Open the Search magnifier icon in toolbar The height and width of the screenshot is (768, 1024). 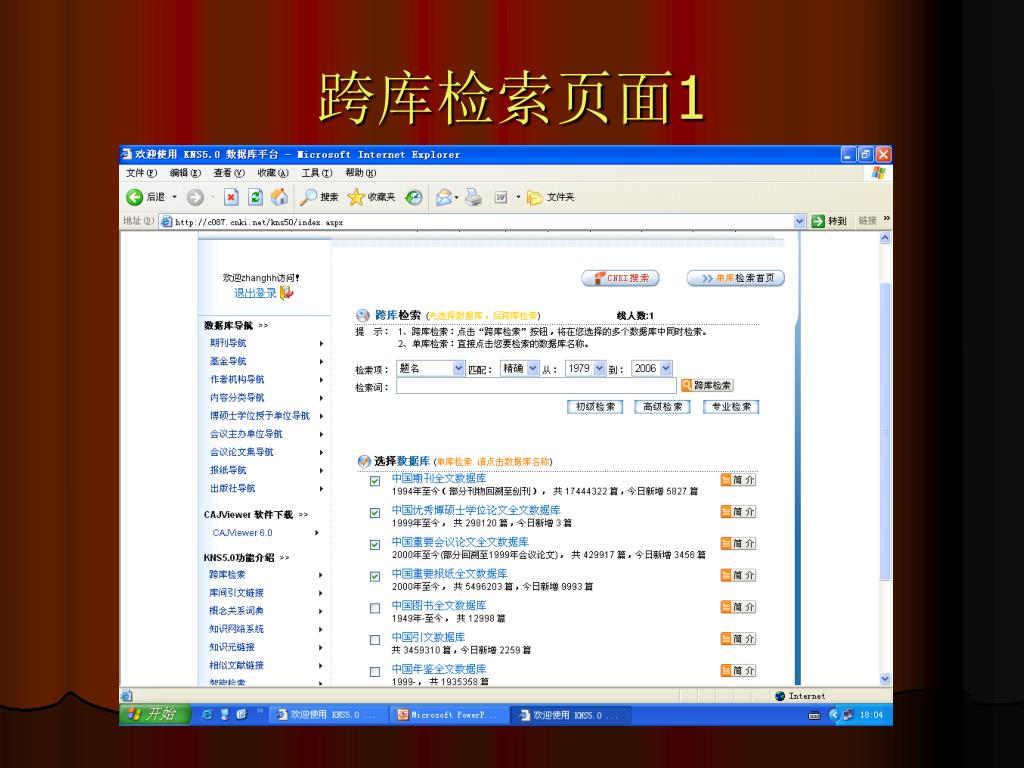pos(308,197)
